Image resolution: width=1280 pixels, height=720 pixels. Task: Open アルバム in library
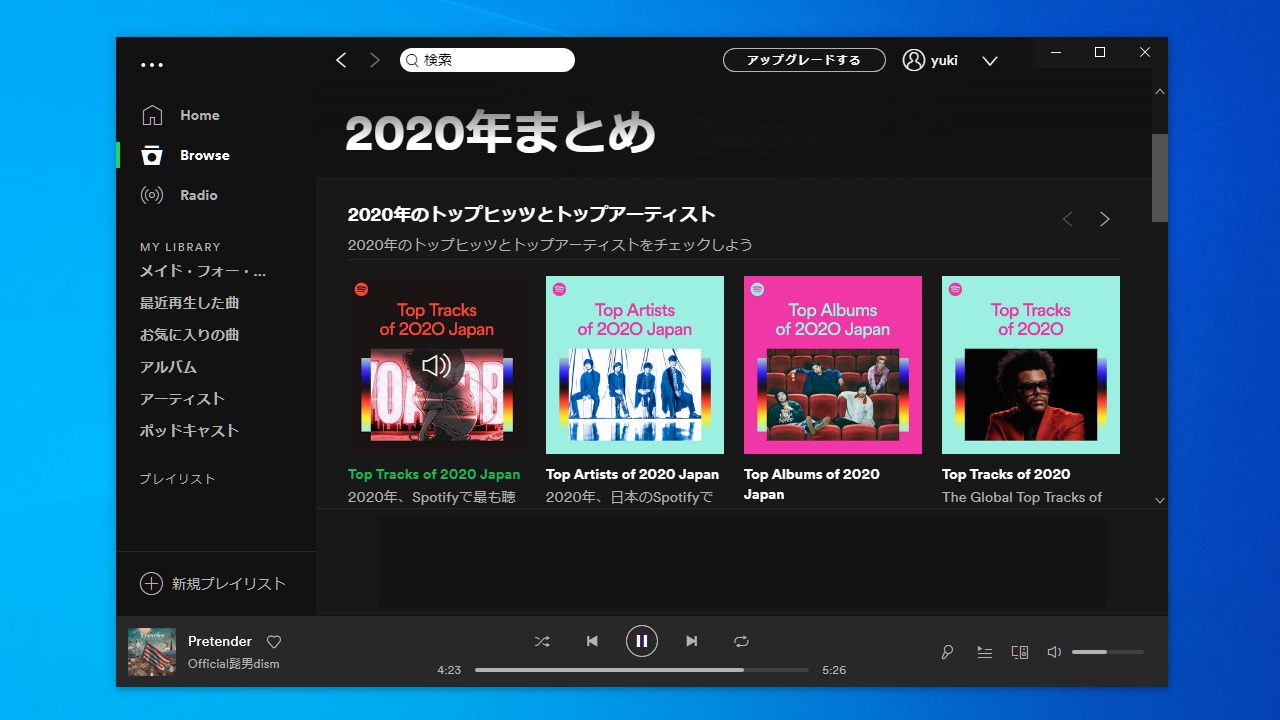[168, 367]
